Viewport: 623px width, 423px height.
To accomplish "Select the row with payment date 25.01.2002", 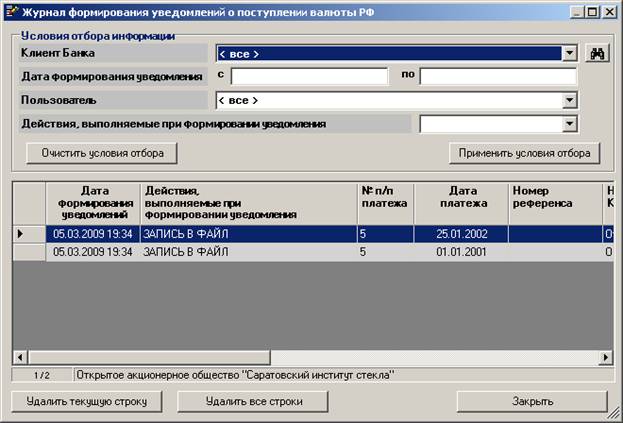I will 461,233.
